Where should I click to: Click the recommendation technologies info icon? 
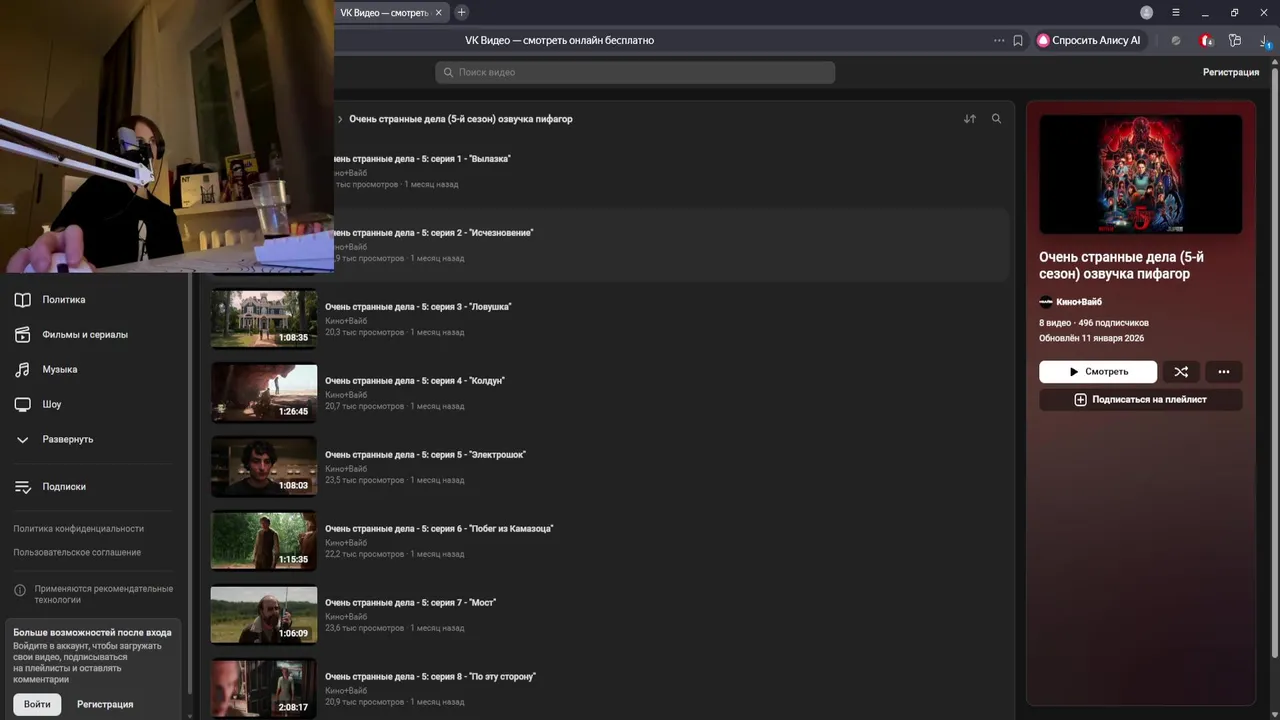point(20,590)
